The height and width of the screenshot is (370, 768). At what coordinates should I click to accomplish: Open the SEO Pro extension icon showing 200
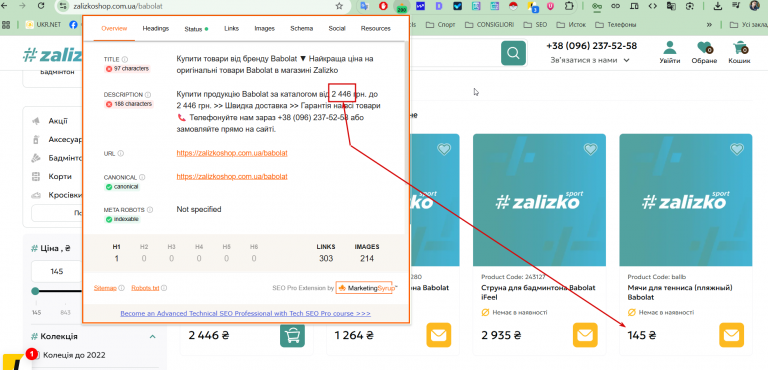coord(402,7)
